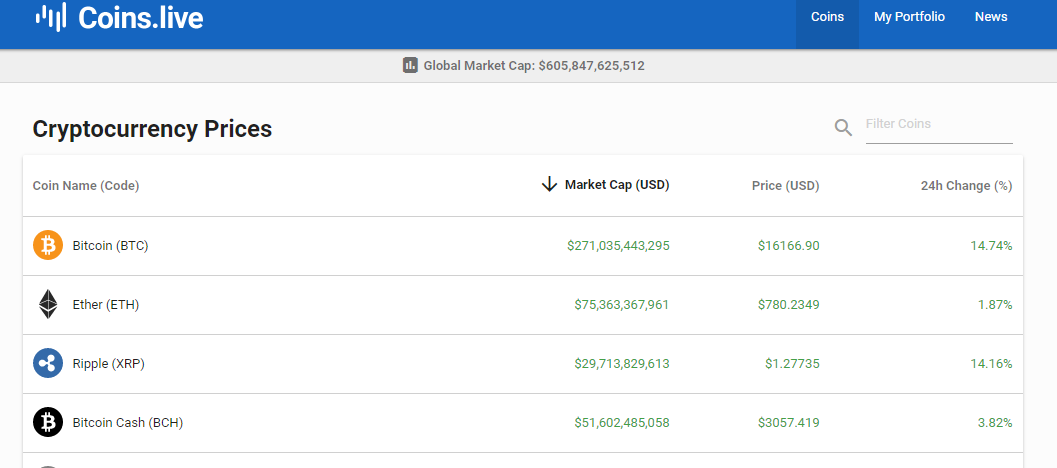Open the Ripple (XRP) row
The width and height of the screenshot is (1057, 468).
click(522, 364)
